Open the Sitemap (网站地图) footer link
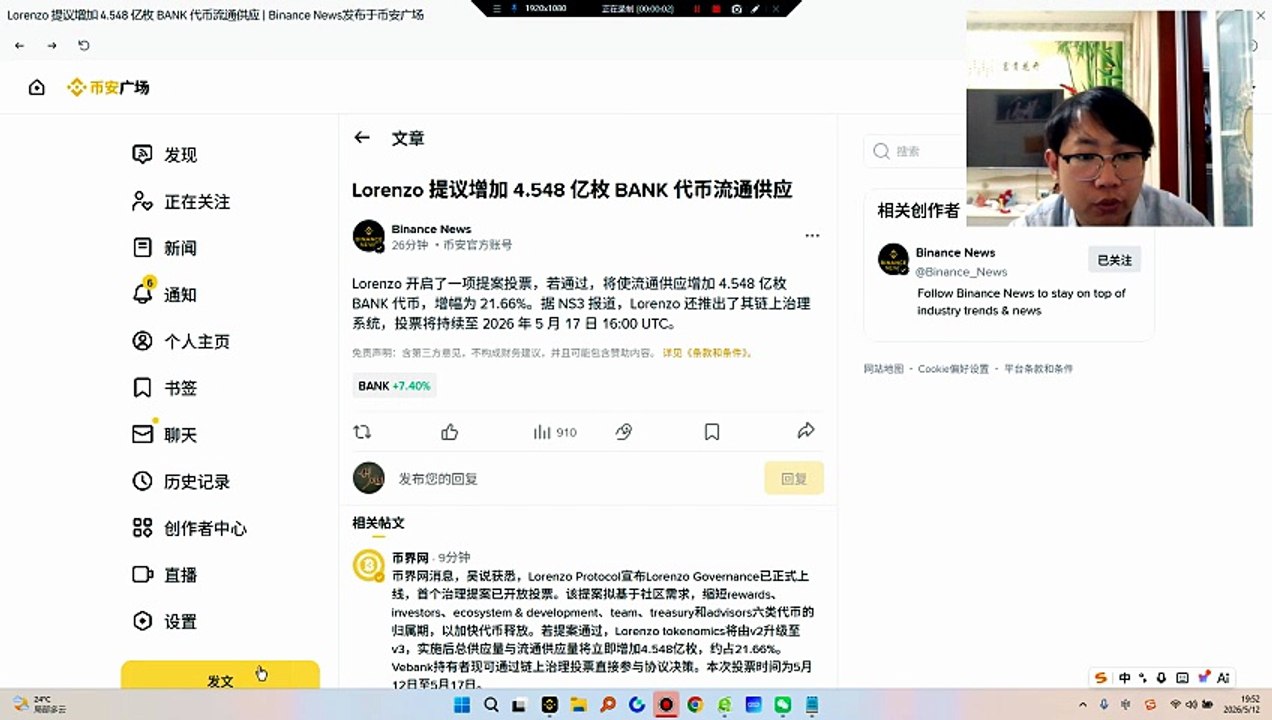This screenshot has height=720, width=1272. 883,369
